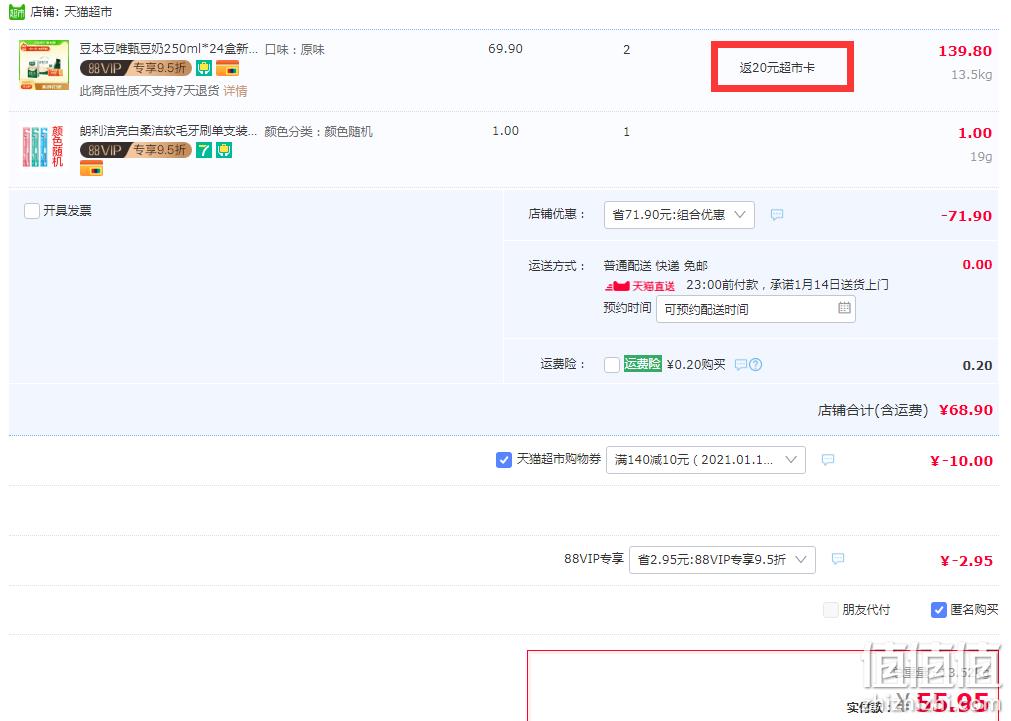Check the 开具发票 checkbox
The image size is (1011, 721).
pyautogui.click(x=32, y=211)
